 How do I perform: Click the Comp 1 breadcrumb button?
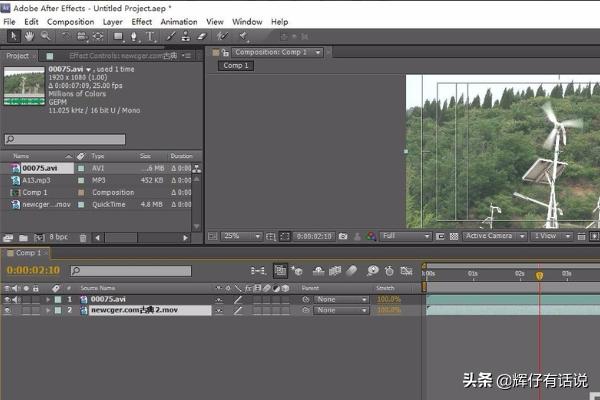pyautogui.click(x=236, y=66)
